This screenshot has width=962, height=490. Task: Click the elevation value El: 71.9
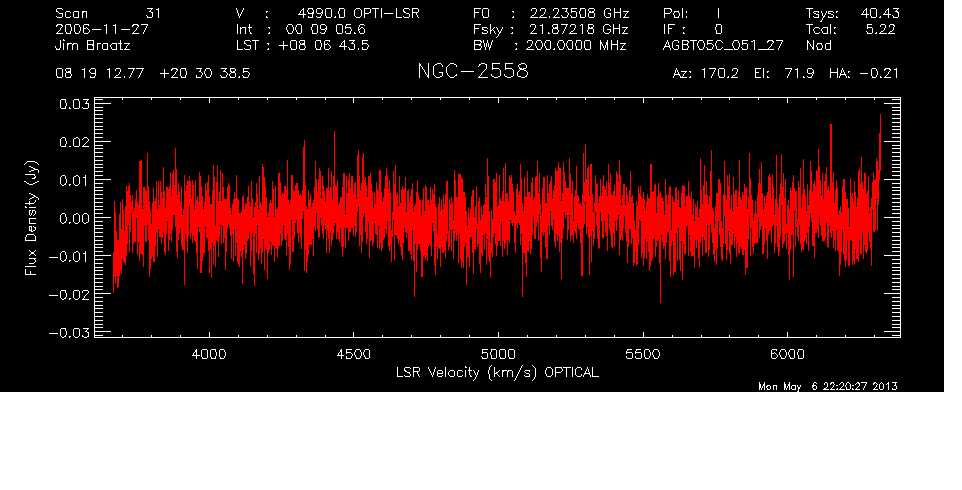[x=784, y=74]
